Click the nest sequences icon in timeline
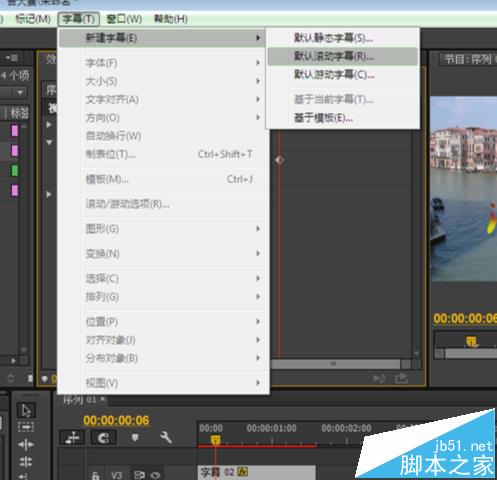Image resolution: width=497 pixels, height=480 pixels. click(72, 438)
